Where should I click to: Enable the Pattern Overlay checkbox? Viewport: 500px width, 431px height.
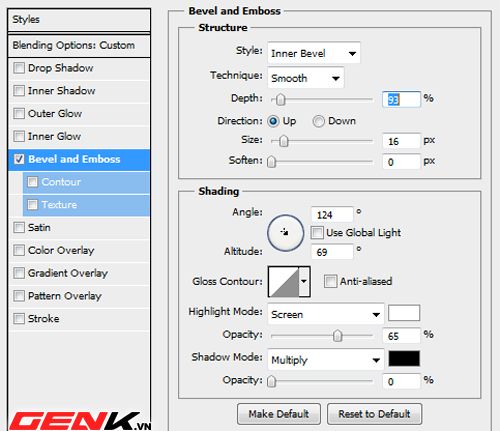pyautogui.click(x=19, y=296)
